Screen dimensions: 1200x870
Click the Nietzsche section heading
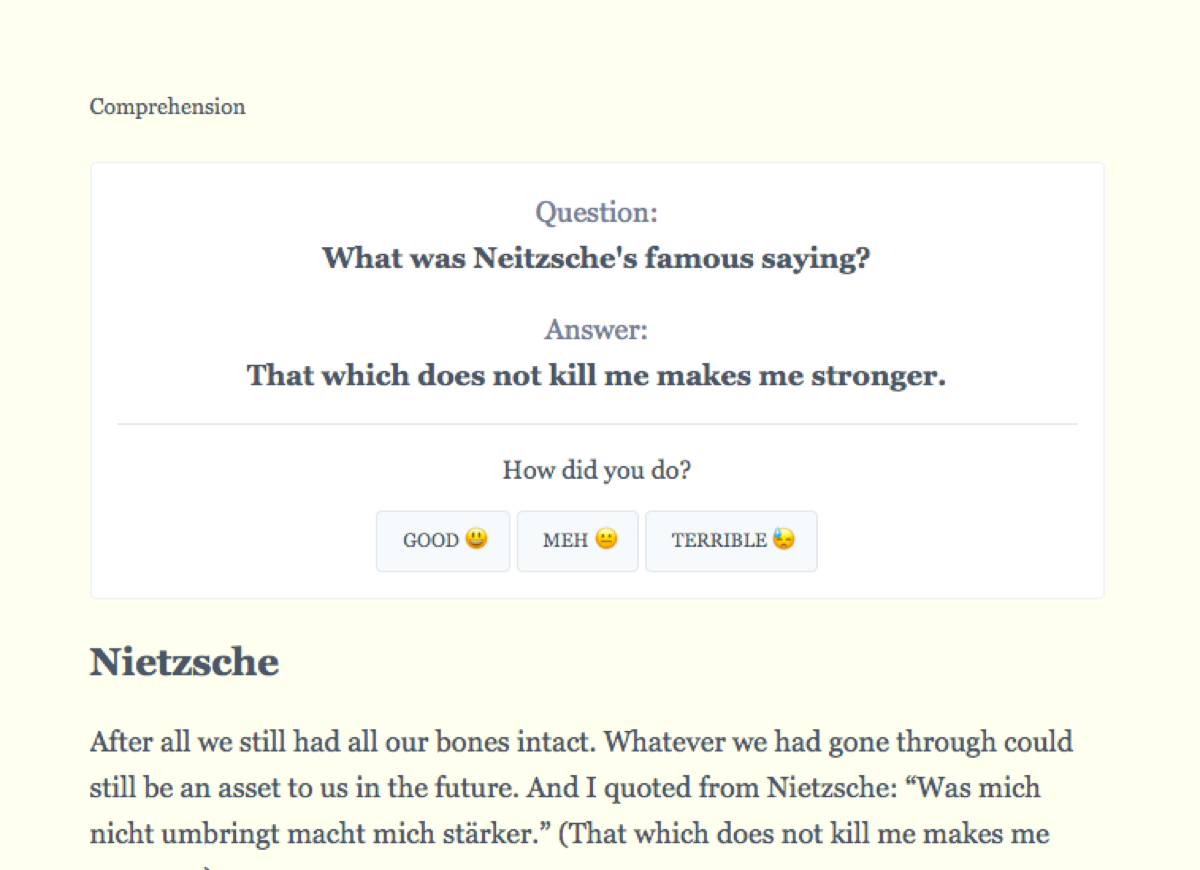(x=184, y=662)
